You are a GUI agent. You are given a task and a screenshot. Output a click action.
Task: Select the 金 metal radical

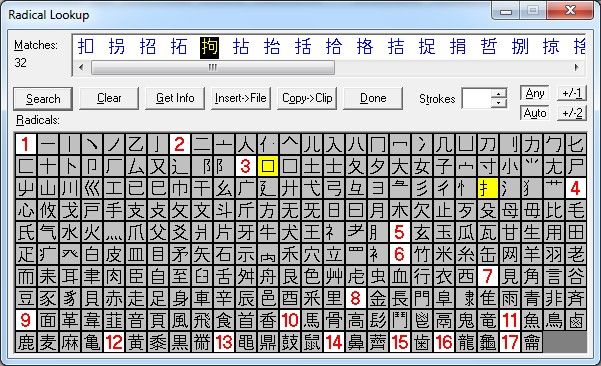click(378, 298)
